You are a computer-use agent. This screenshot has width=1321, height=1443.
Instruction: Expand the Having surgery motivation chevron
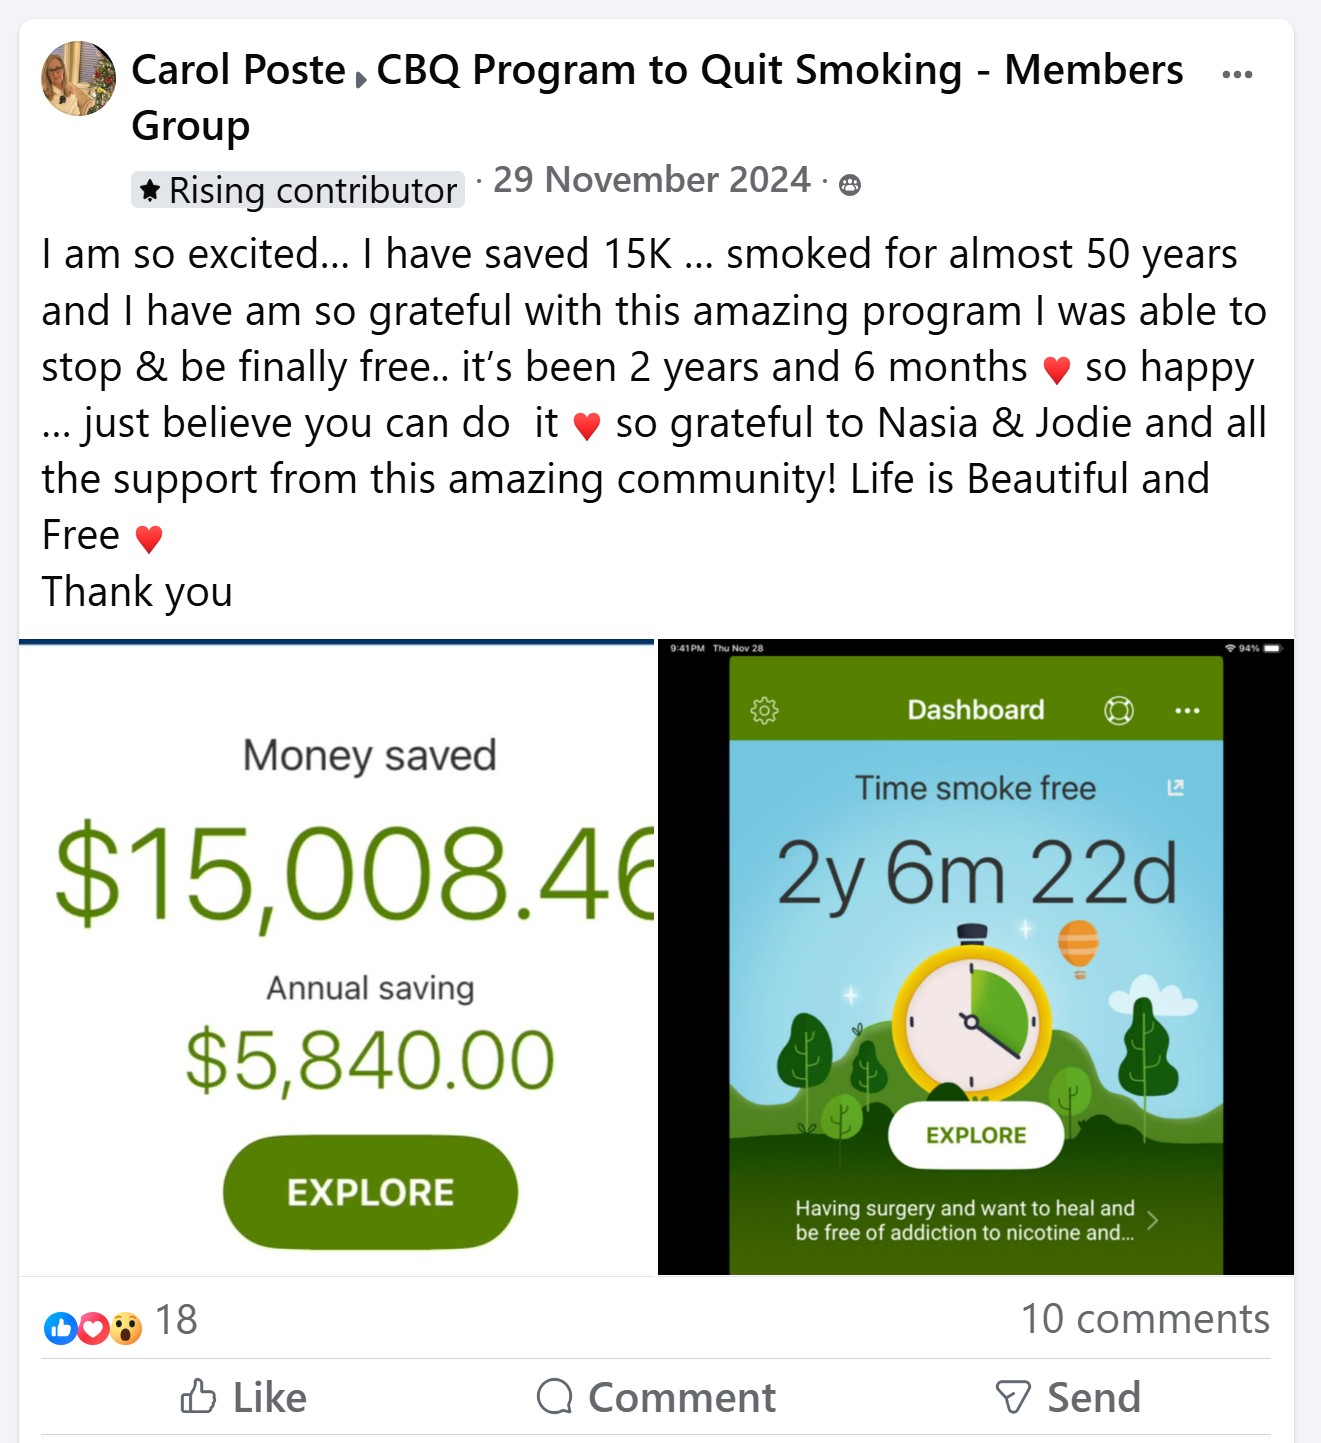[x=1153, y=1220]
